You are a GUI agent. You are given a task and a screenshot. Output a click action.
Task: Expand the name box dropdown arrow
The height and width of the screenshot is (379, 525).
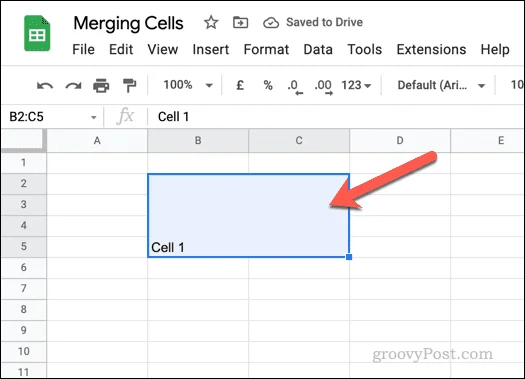click(93, 117)
